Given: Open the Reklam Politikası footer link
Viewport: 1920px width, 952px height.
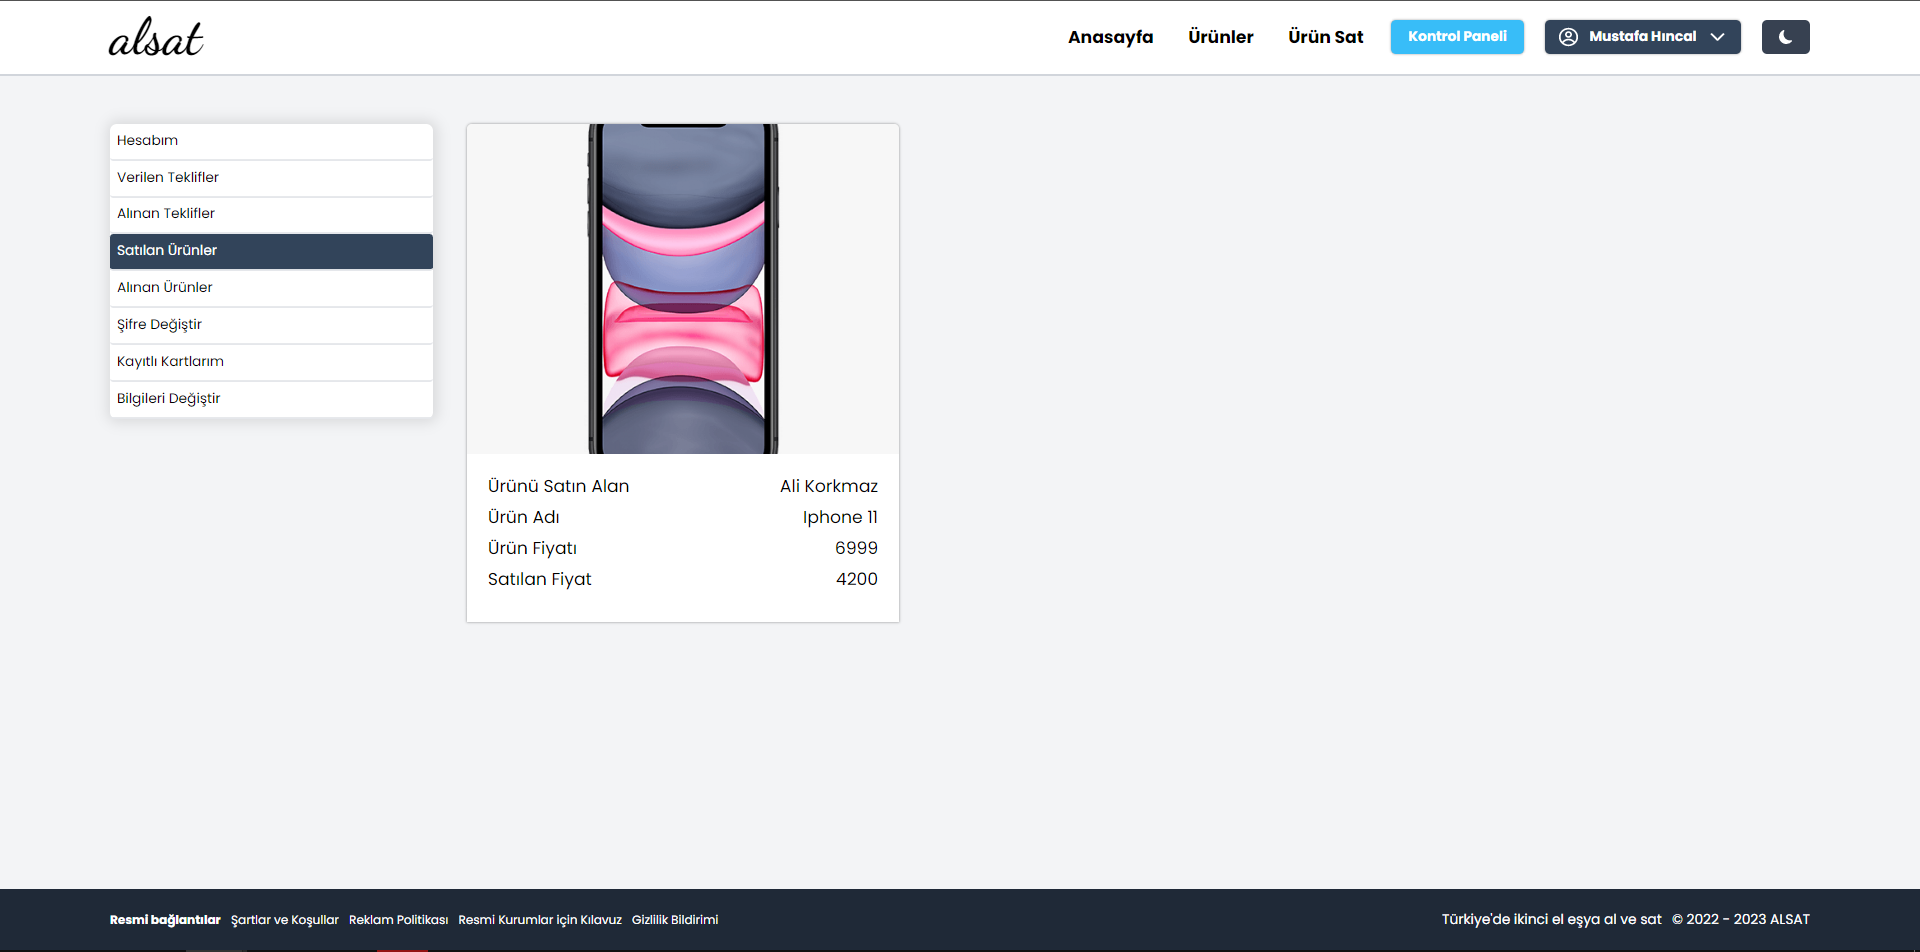Looking at the screenshot, I should coord(398,920).
